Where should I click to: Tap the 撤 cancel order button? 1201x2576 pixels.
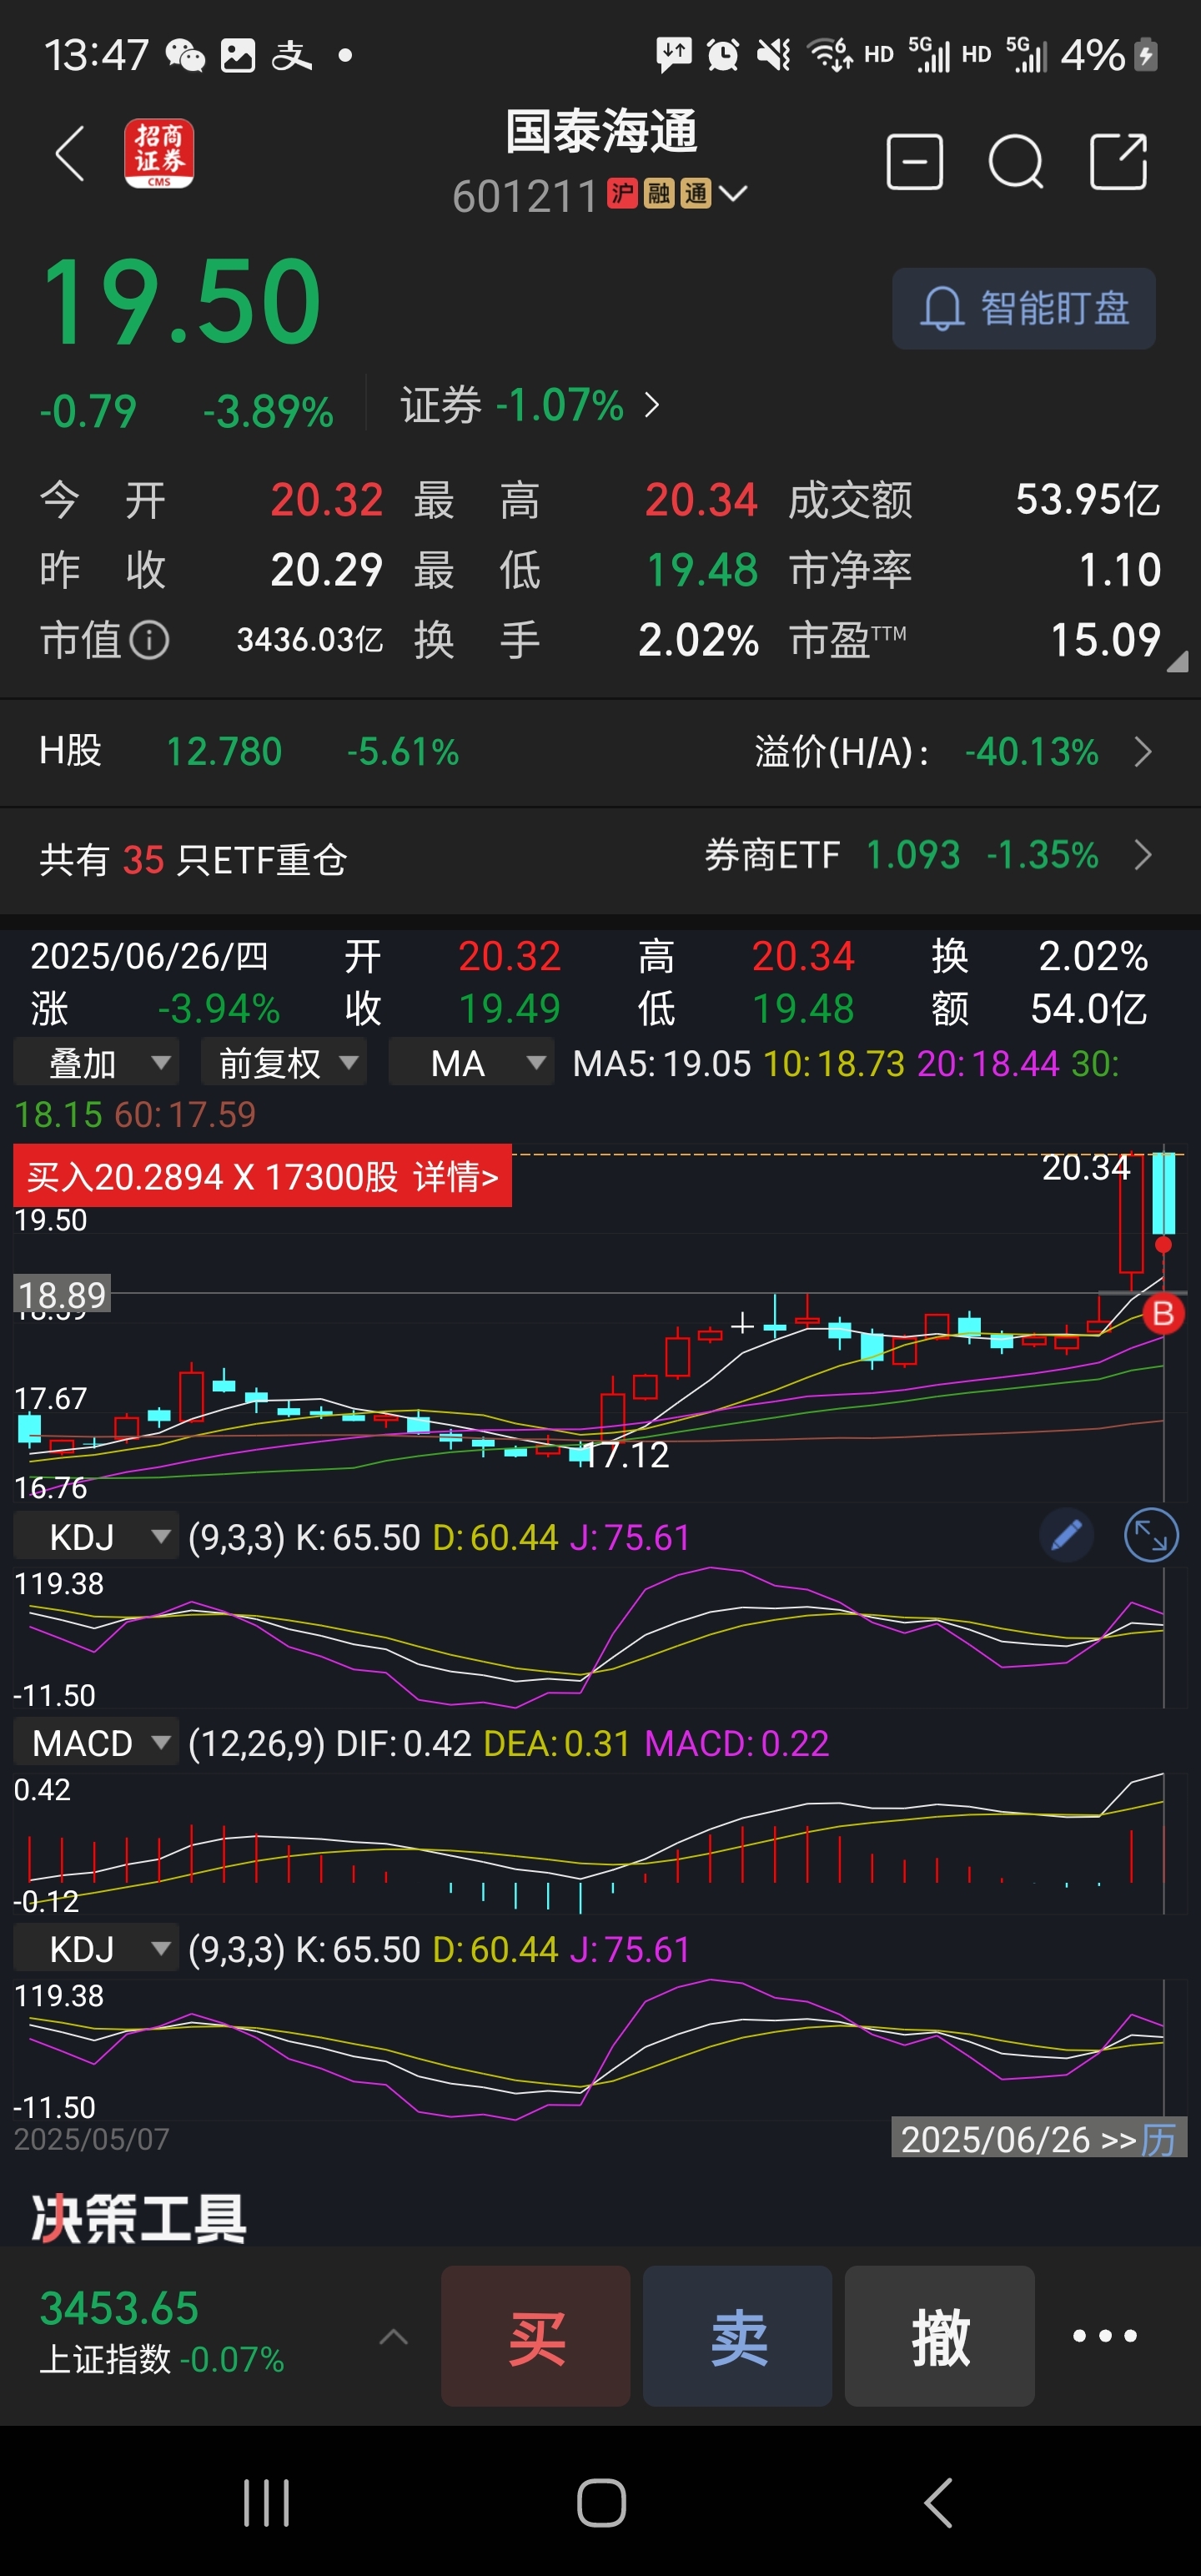pyautogui.click(x=939, y=2337)
